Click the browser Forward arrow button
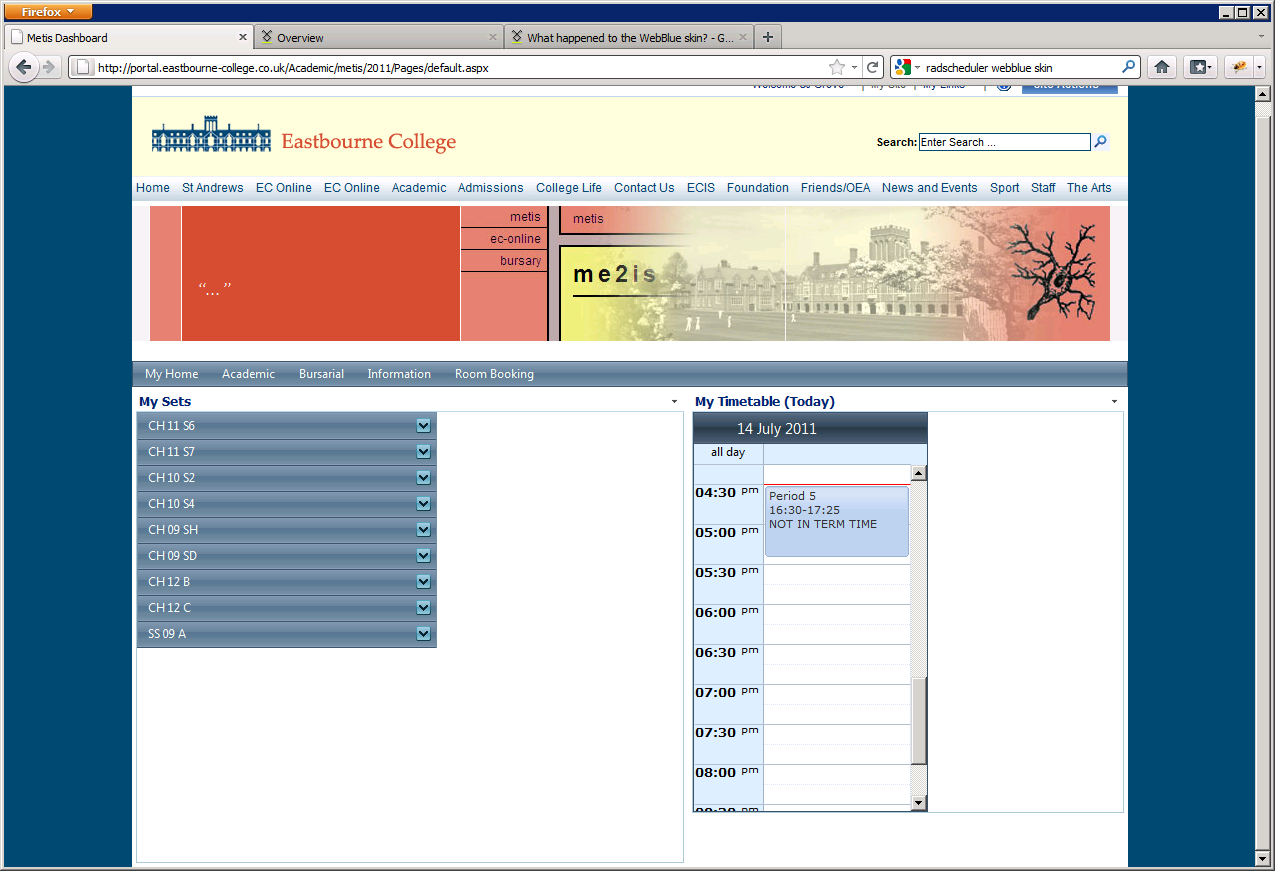The image size is (1275, 871). coord(48,67)
